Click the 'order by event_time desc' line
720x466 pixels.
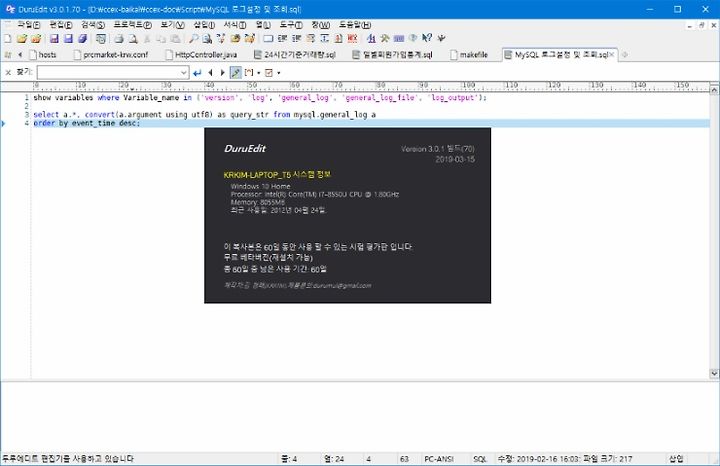pos(87,123)
